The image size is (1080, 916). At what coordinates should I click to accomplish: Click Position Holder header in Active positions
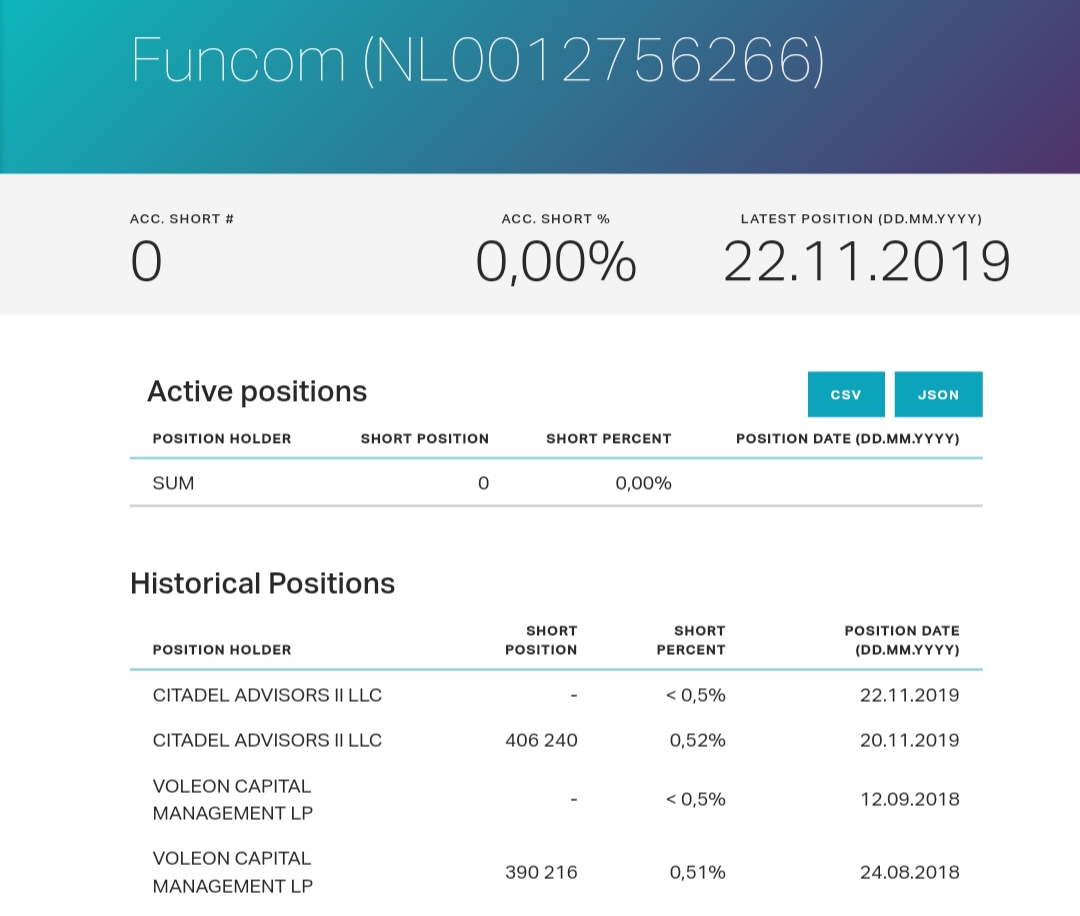pyautogui.click(x=222, y=439)
